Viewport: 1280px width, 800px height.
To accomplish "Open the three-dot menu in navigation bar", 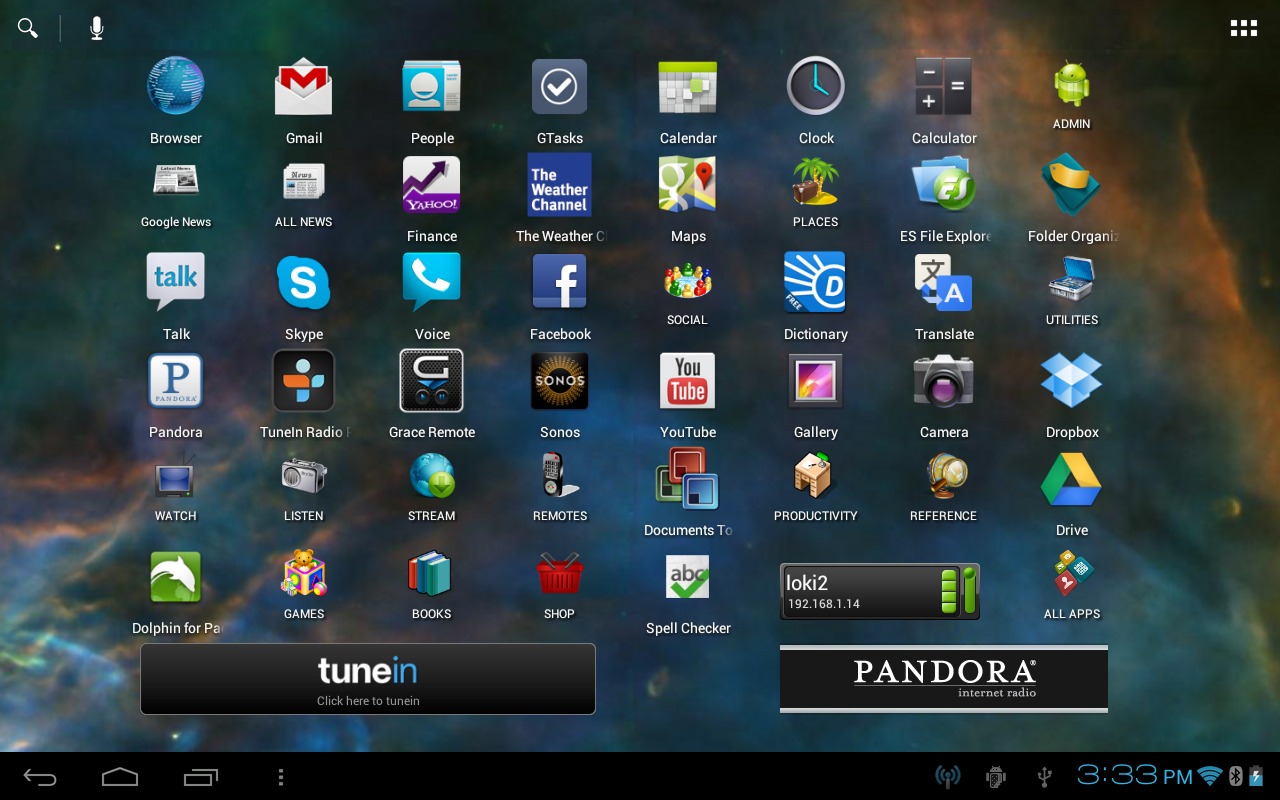I will coord(280,777).
